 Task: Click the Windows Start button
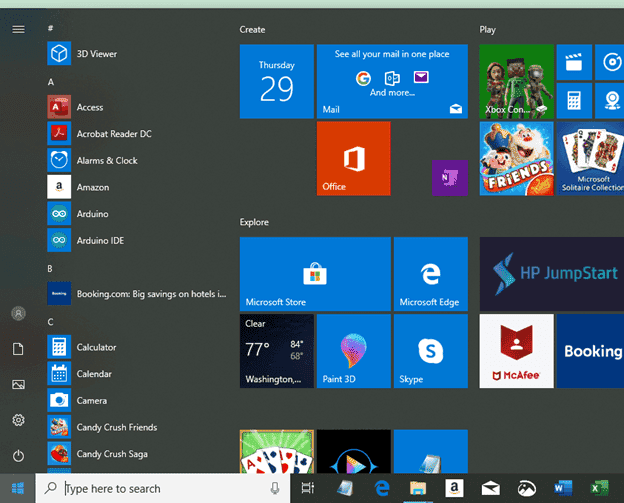pos(18,488)
